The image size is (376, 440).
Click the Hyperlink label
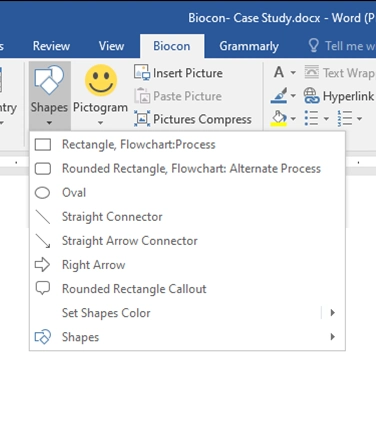click(348, 96)
